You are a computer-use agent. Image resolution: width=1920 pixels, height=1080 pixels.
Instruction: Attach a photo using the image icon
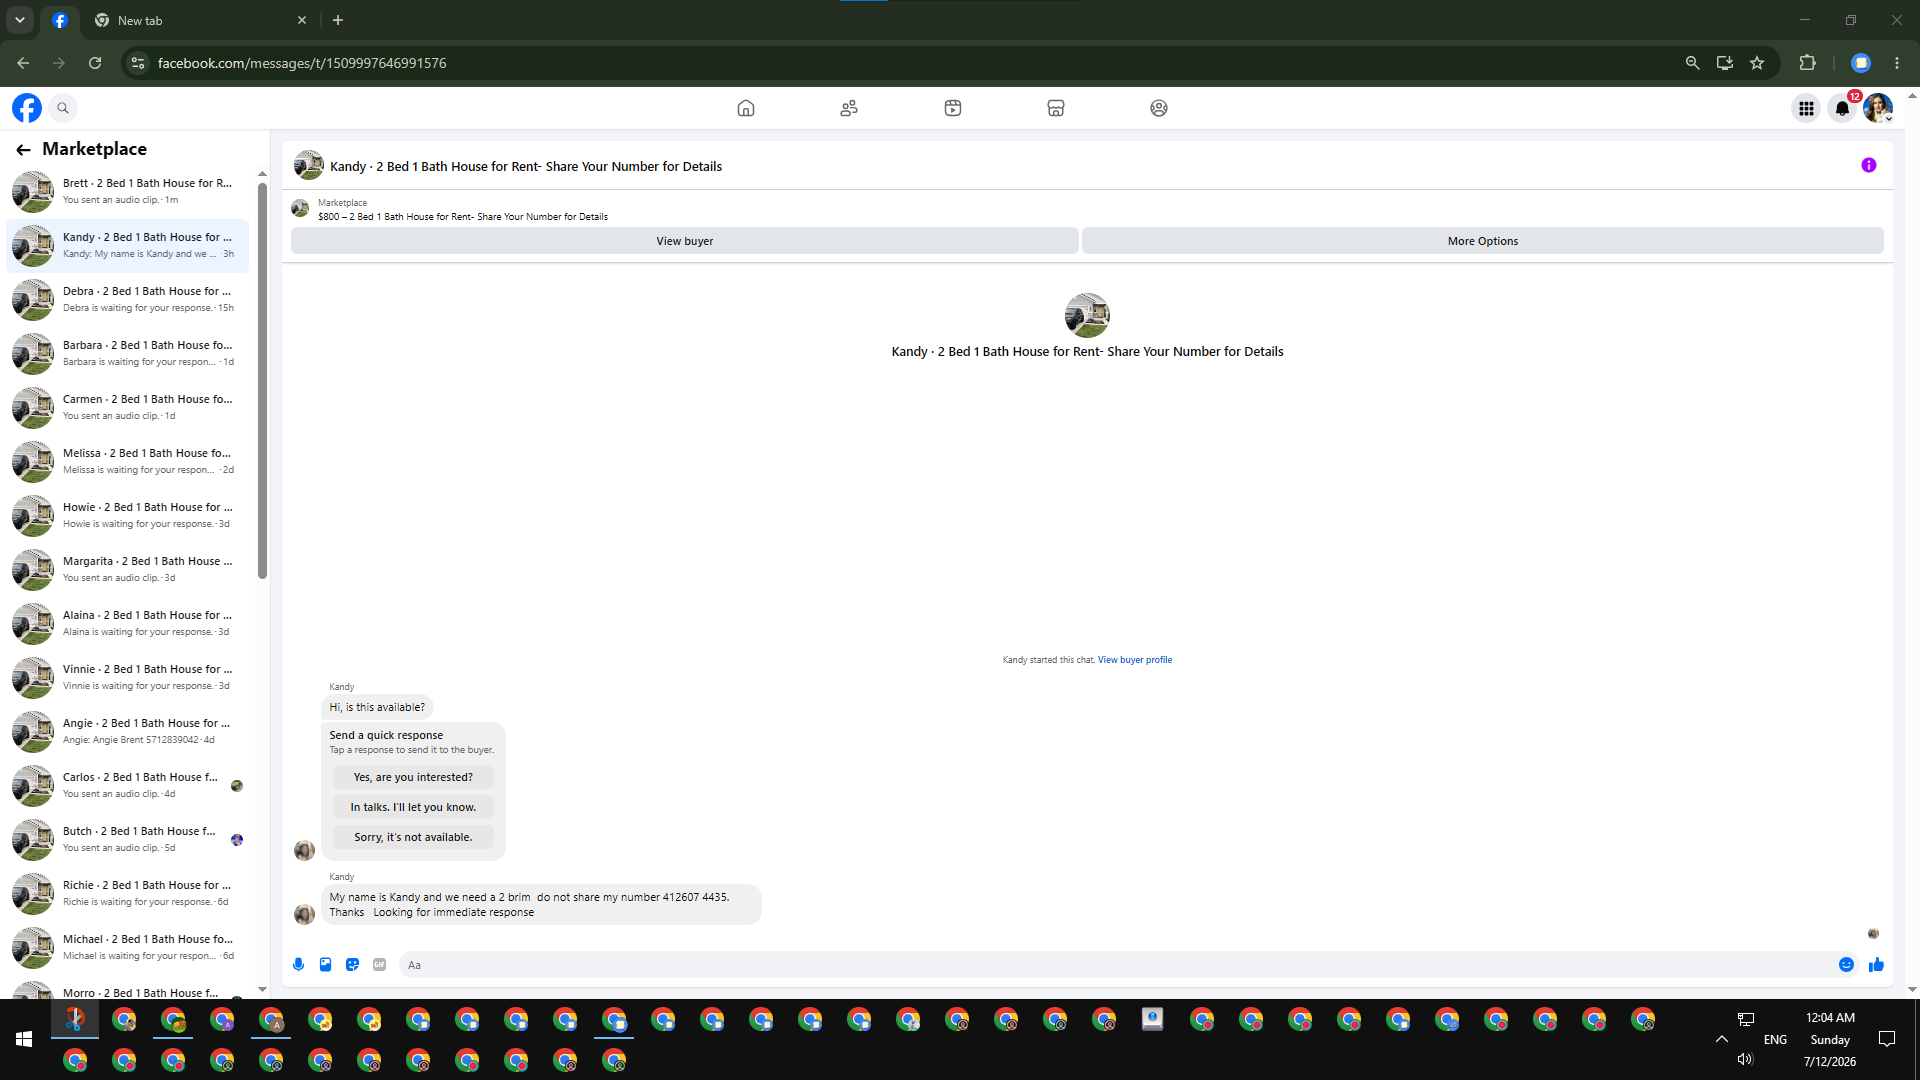(x=325, y=965)
